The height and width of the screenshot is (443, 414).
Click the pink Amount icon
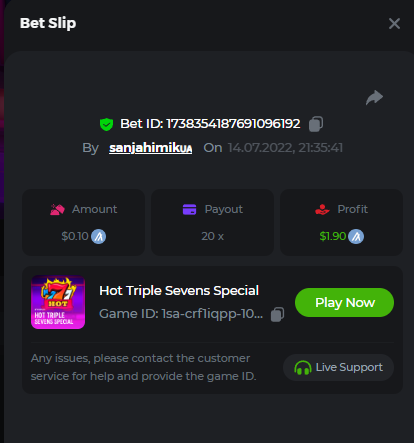tap(57, 210)
